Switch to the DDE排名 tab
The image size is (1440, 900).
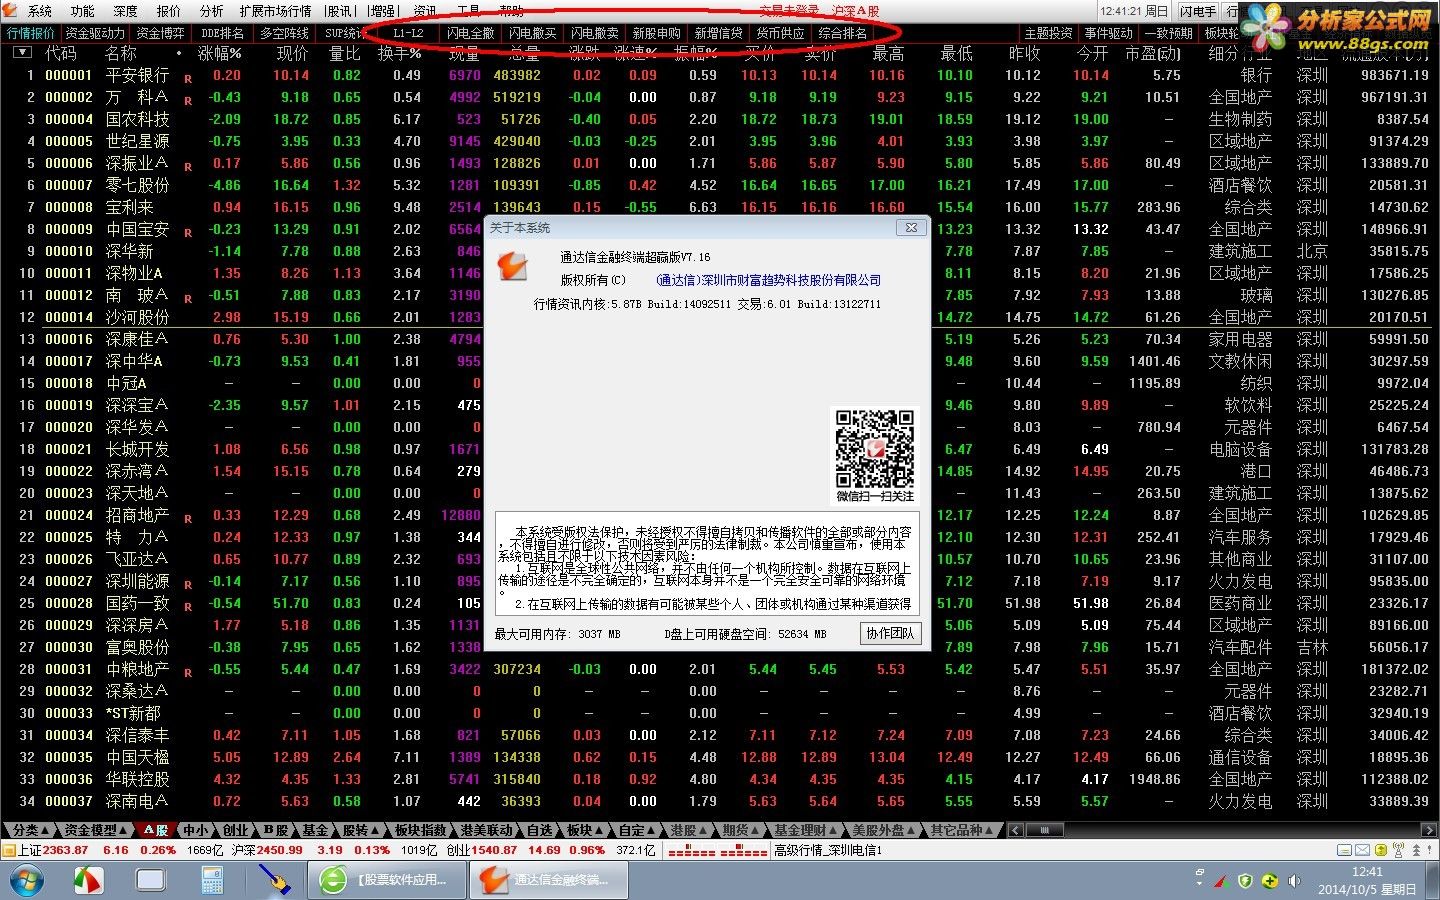click(222, 33)
